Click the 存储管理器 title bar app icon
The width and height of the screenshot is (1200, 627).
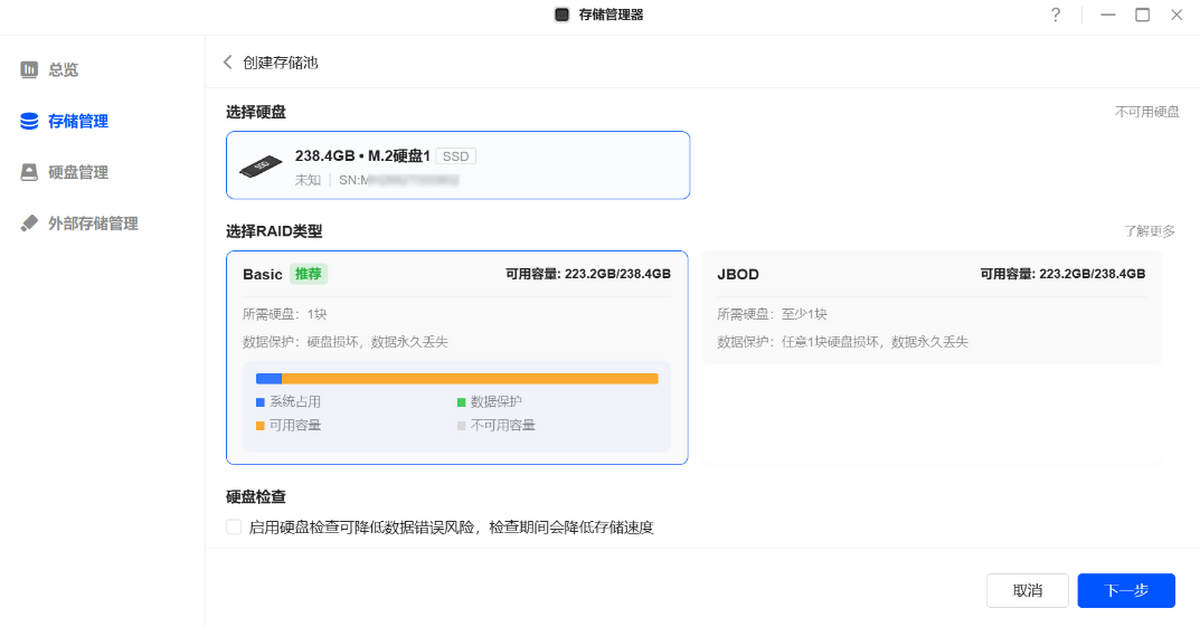point(561,15)
